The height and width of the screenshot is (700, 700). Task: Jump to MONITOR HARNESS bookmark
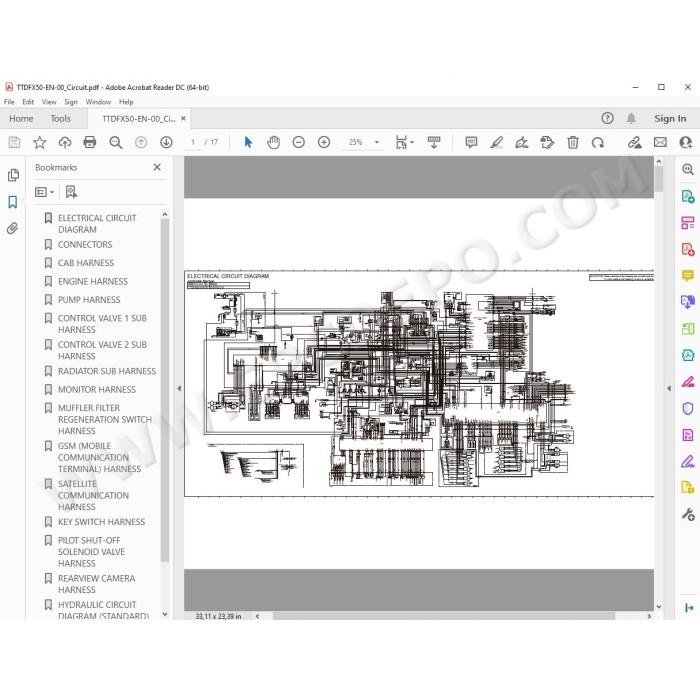pos(97,390)
